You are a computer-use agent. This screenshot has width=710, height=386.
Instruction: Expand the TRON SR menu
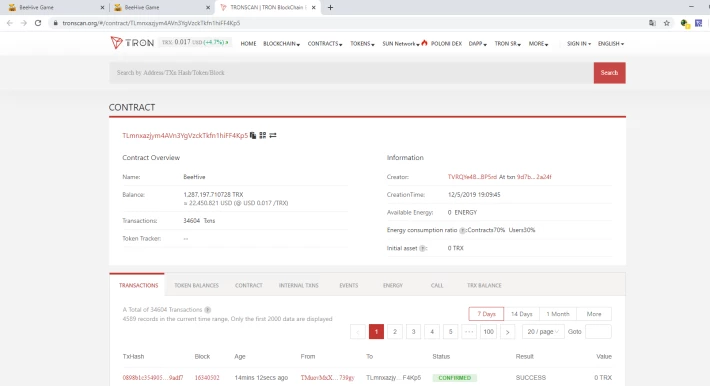coord(508,44)
